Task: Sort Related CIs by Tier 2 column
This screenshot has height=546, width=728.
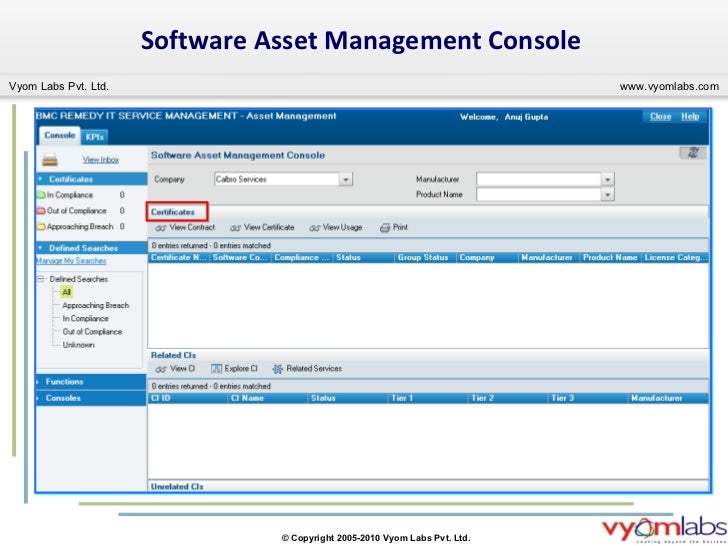Action: [x=507, y=398]
